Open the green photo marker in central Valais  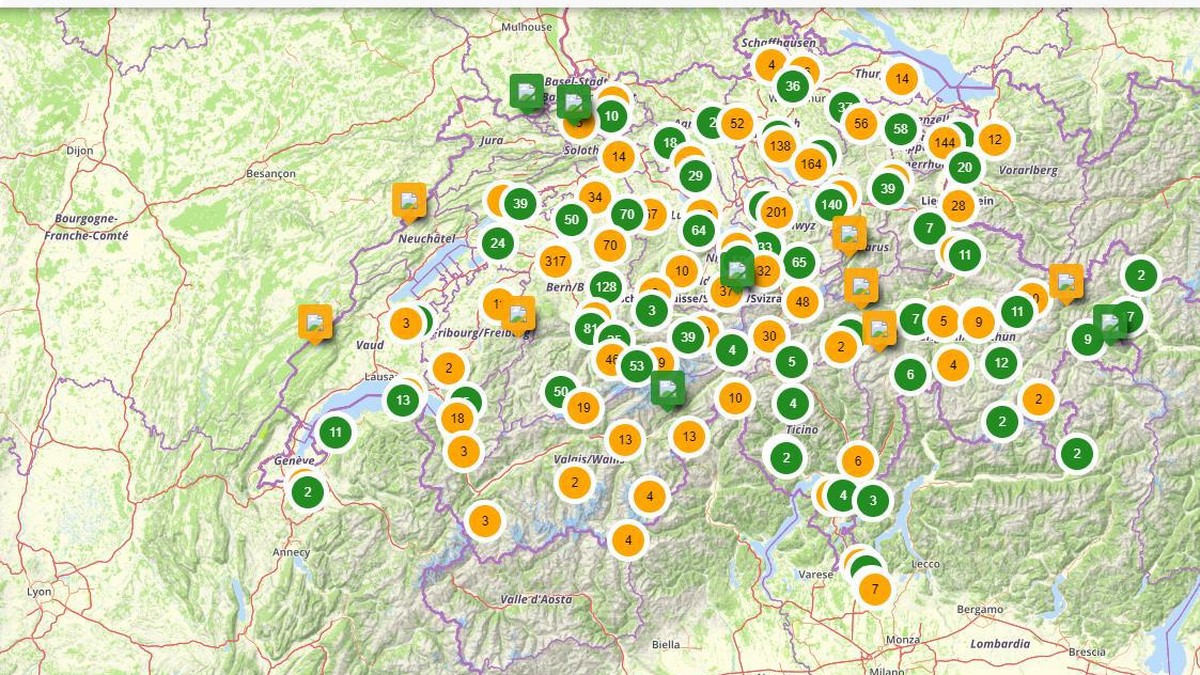click(668, 388)
